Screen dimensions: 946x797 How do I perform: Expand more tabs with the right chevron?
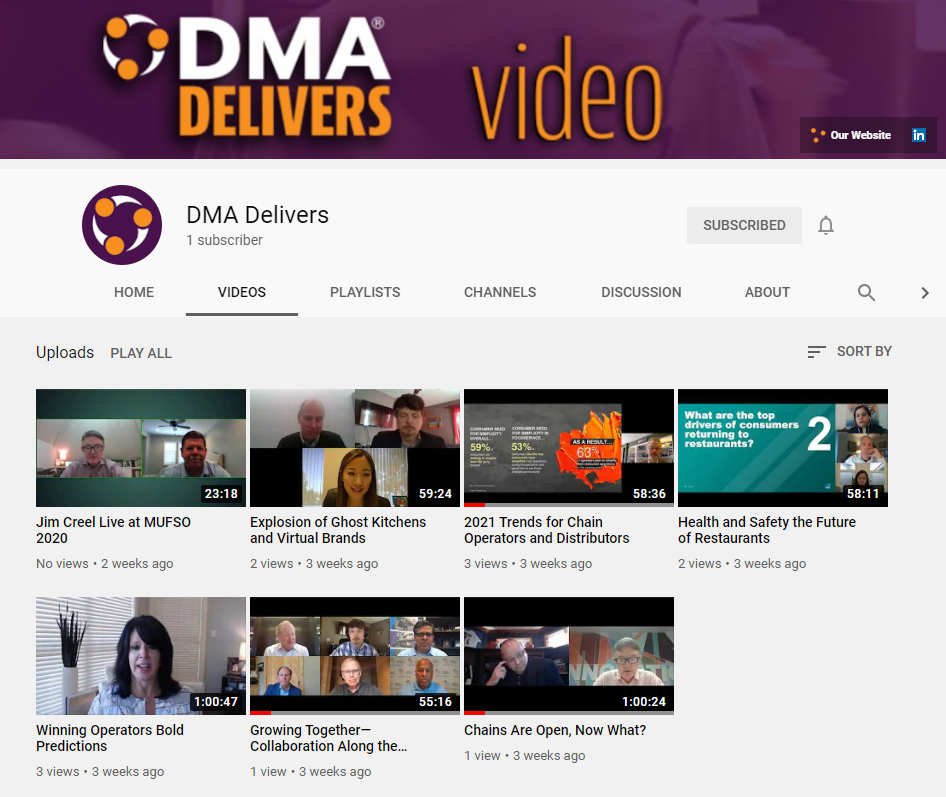click(924, 293)
